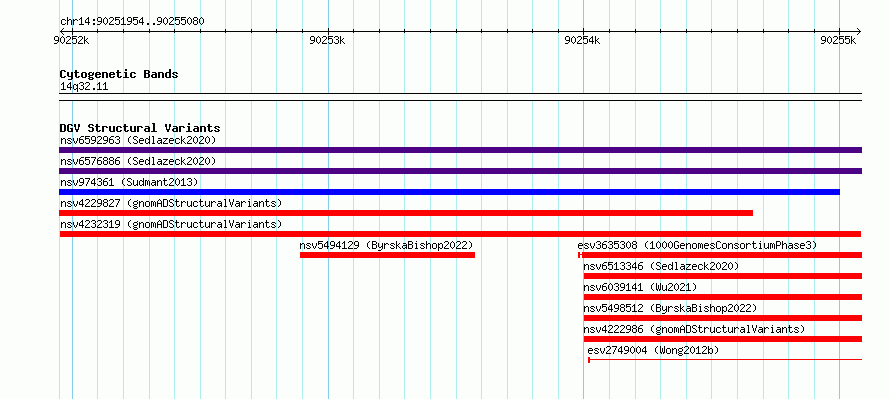Select the nsv6576886 purple variant bar
The image size is (890, 399).
(460, 171)
